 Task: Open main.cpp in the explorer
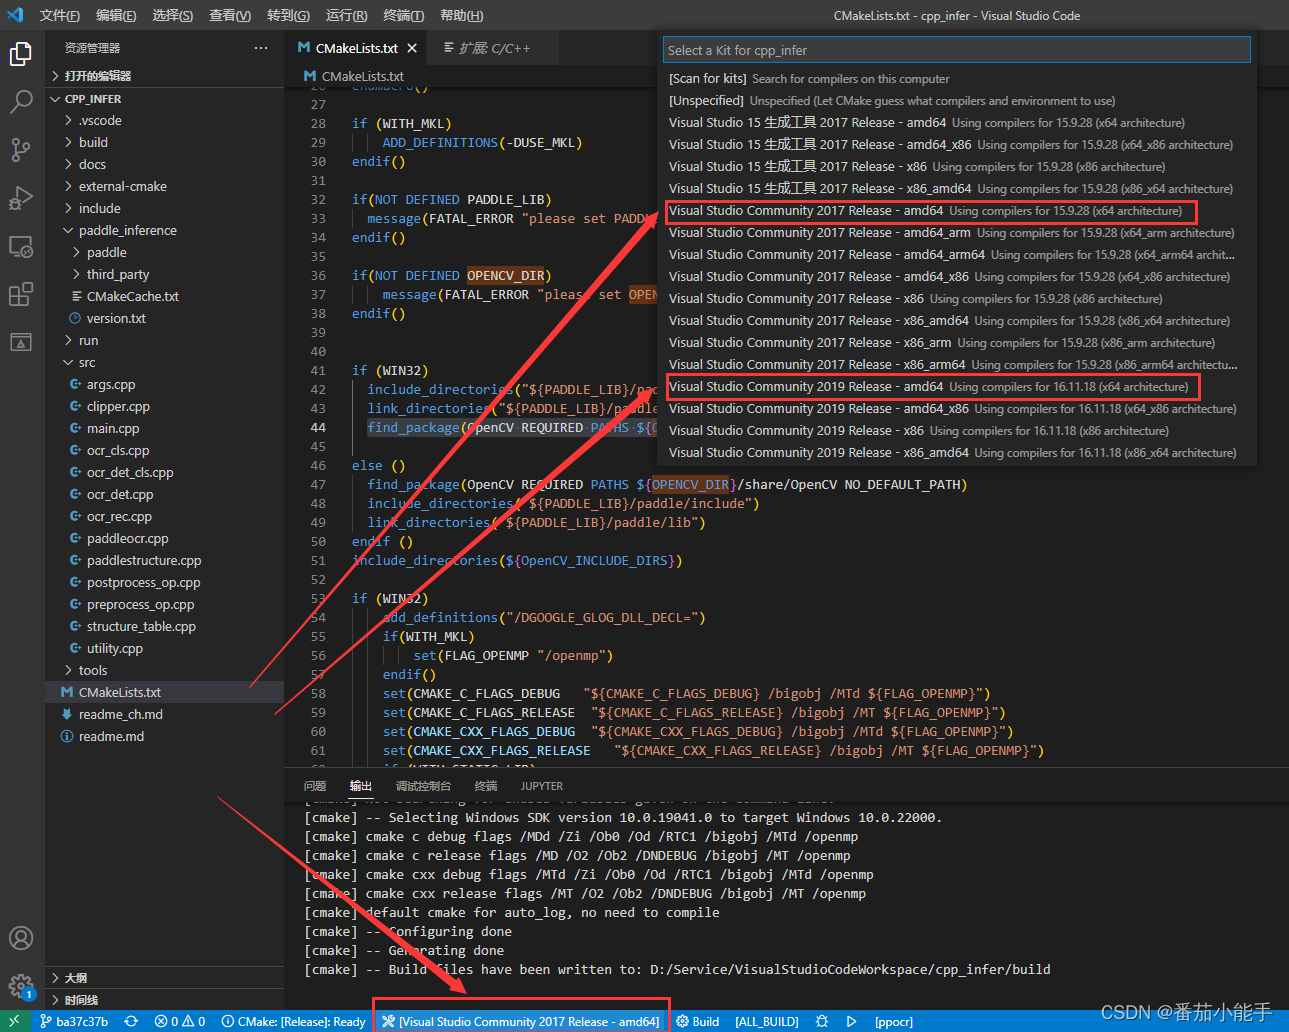pyautogui.click(x=165, y=428)
